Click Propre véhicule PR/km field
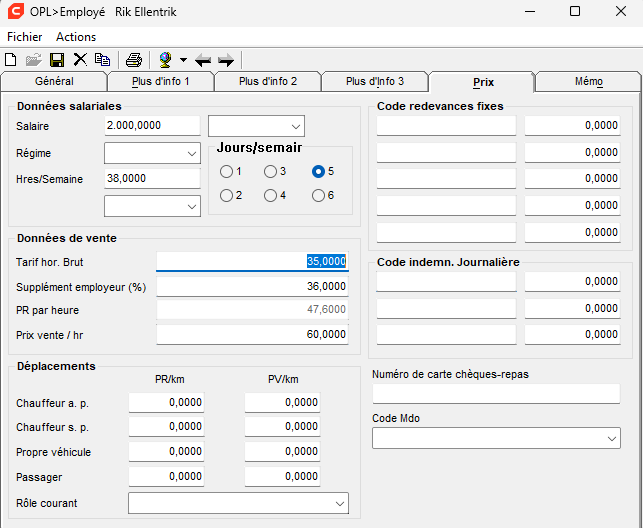This screenshot has height=528, width=643. 166,452
